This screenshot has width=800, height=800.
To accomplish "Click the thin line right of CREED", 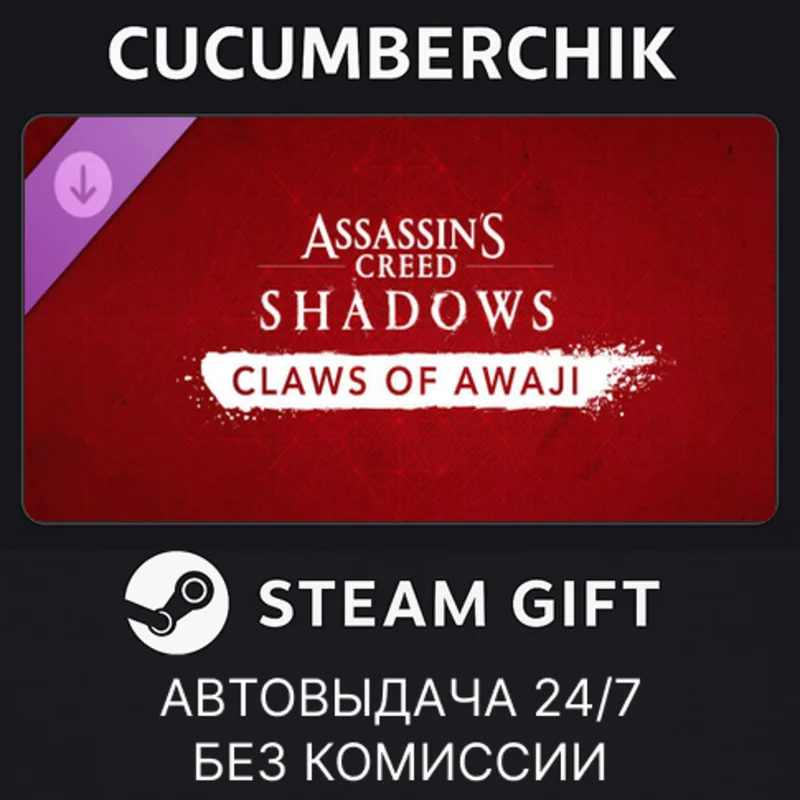I will (510, 266).
